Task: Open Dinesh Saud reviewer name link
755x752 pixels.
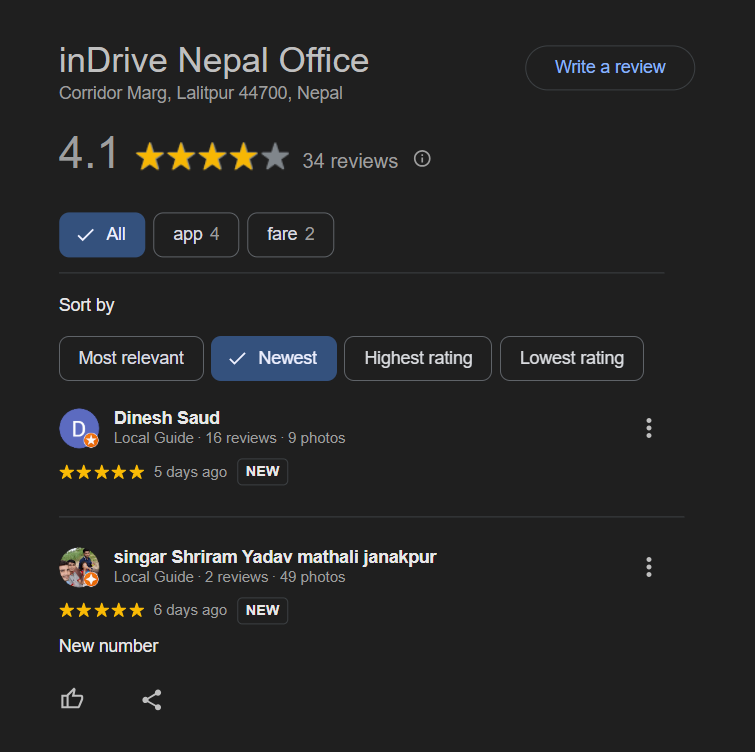Action: 167,418
